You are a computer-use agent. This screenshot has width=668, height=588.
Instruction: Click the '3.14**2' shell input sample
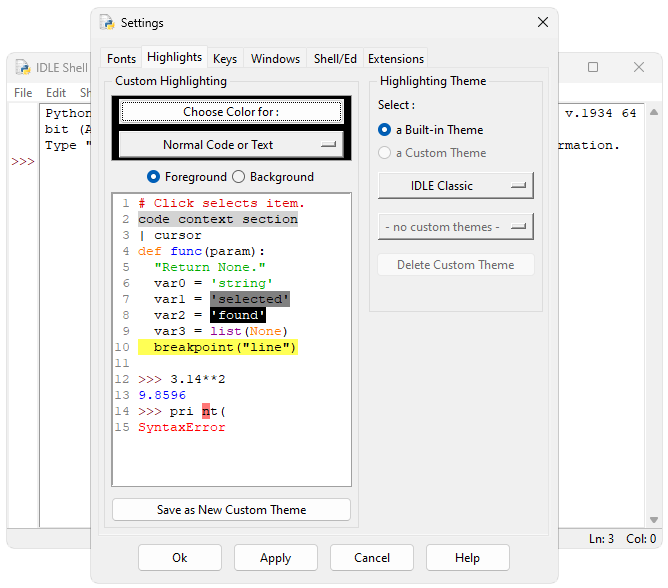(198, 379)
